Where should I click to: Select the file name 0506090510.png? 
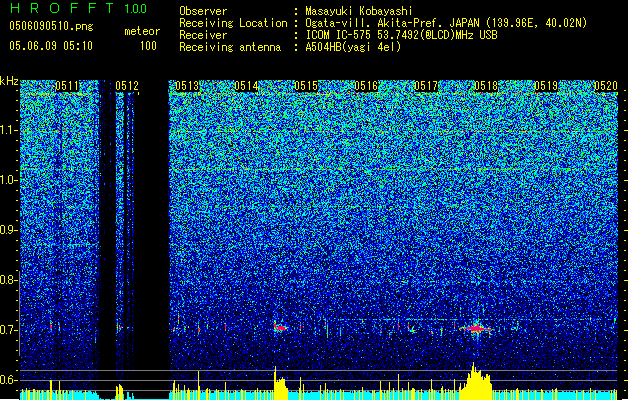51,26
